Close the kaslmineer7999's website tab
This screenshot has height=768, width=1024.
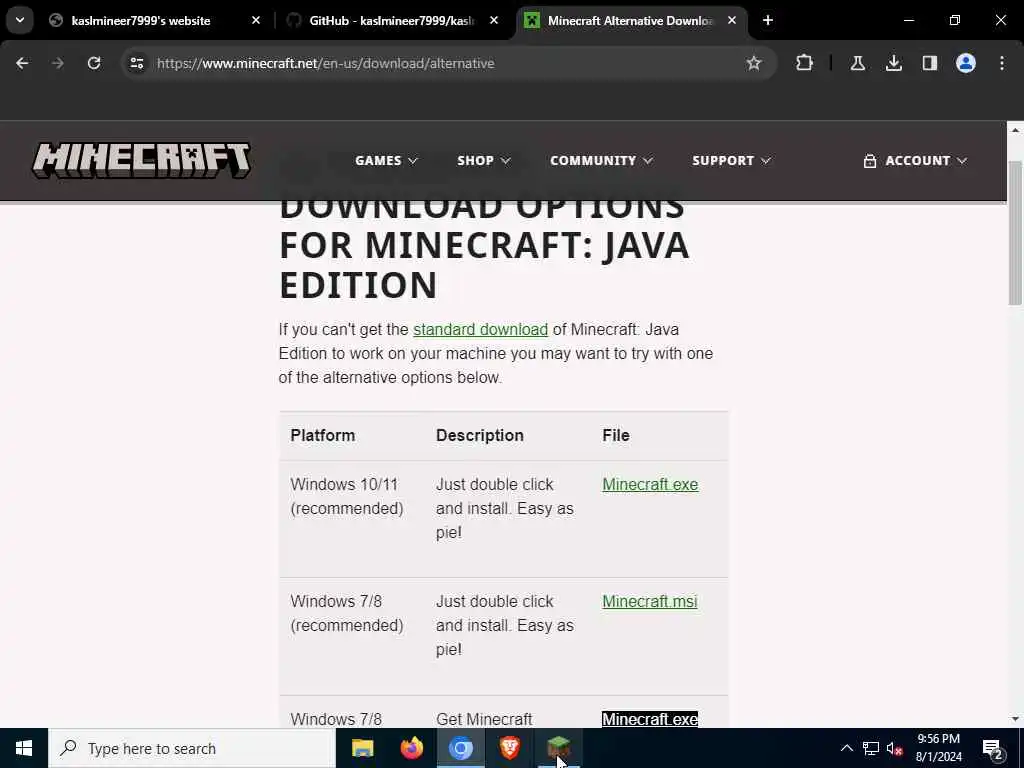256,20
